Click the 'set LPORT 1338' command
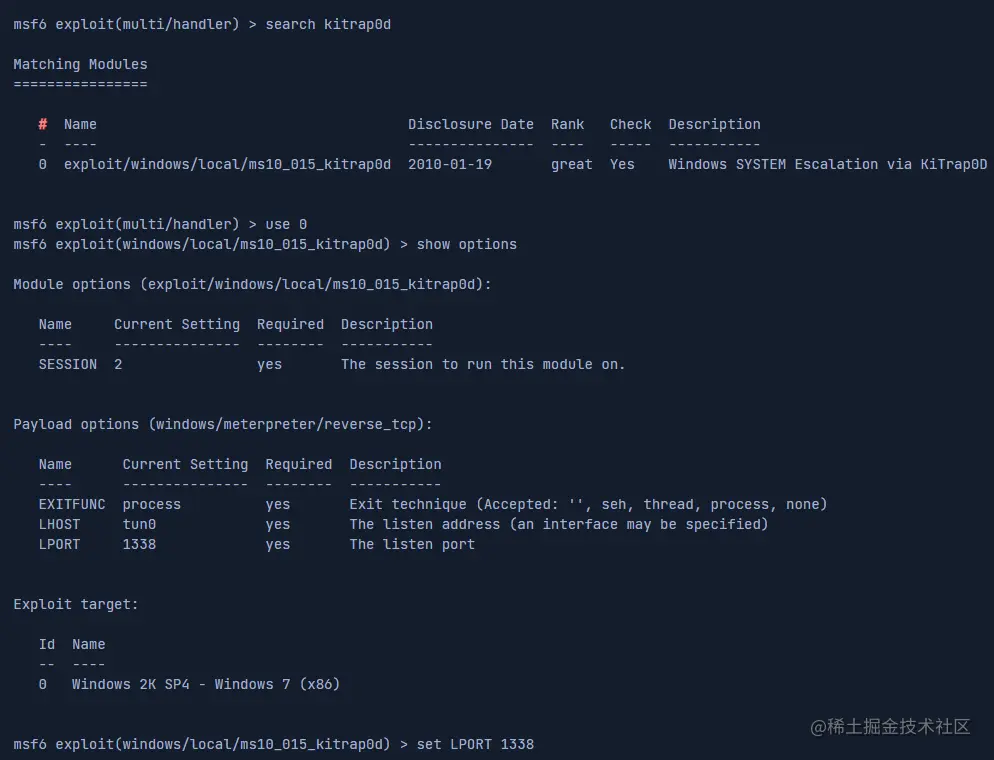This screenshot has width=994, height=760. [475, 744]
